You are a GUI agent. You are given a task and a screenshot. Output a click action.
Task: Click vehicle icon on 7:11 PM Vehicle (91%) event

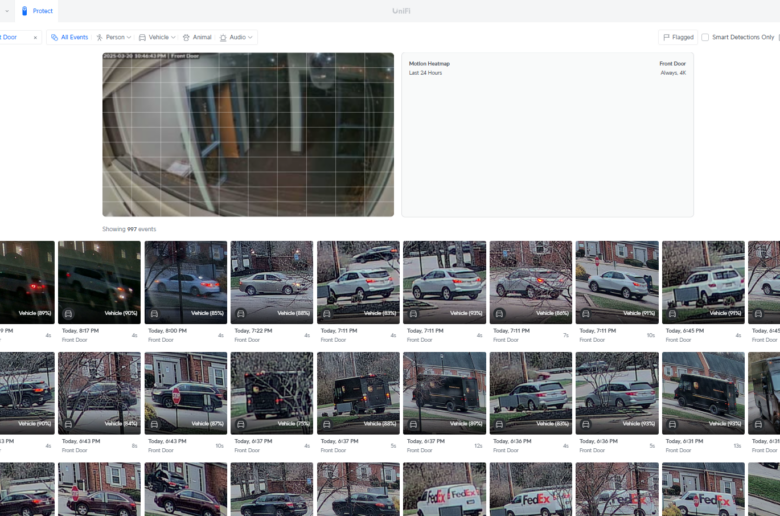586,313
